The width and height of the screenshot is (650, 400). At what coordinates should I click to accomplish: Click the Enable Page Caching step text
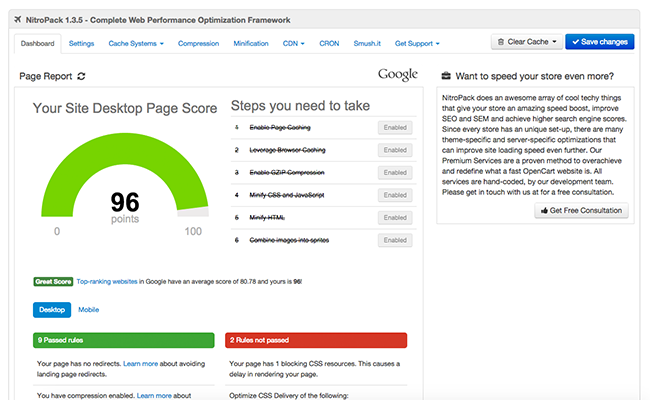(x=280, y=128)
